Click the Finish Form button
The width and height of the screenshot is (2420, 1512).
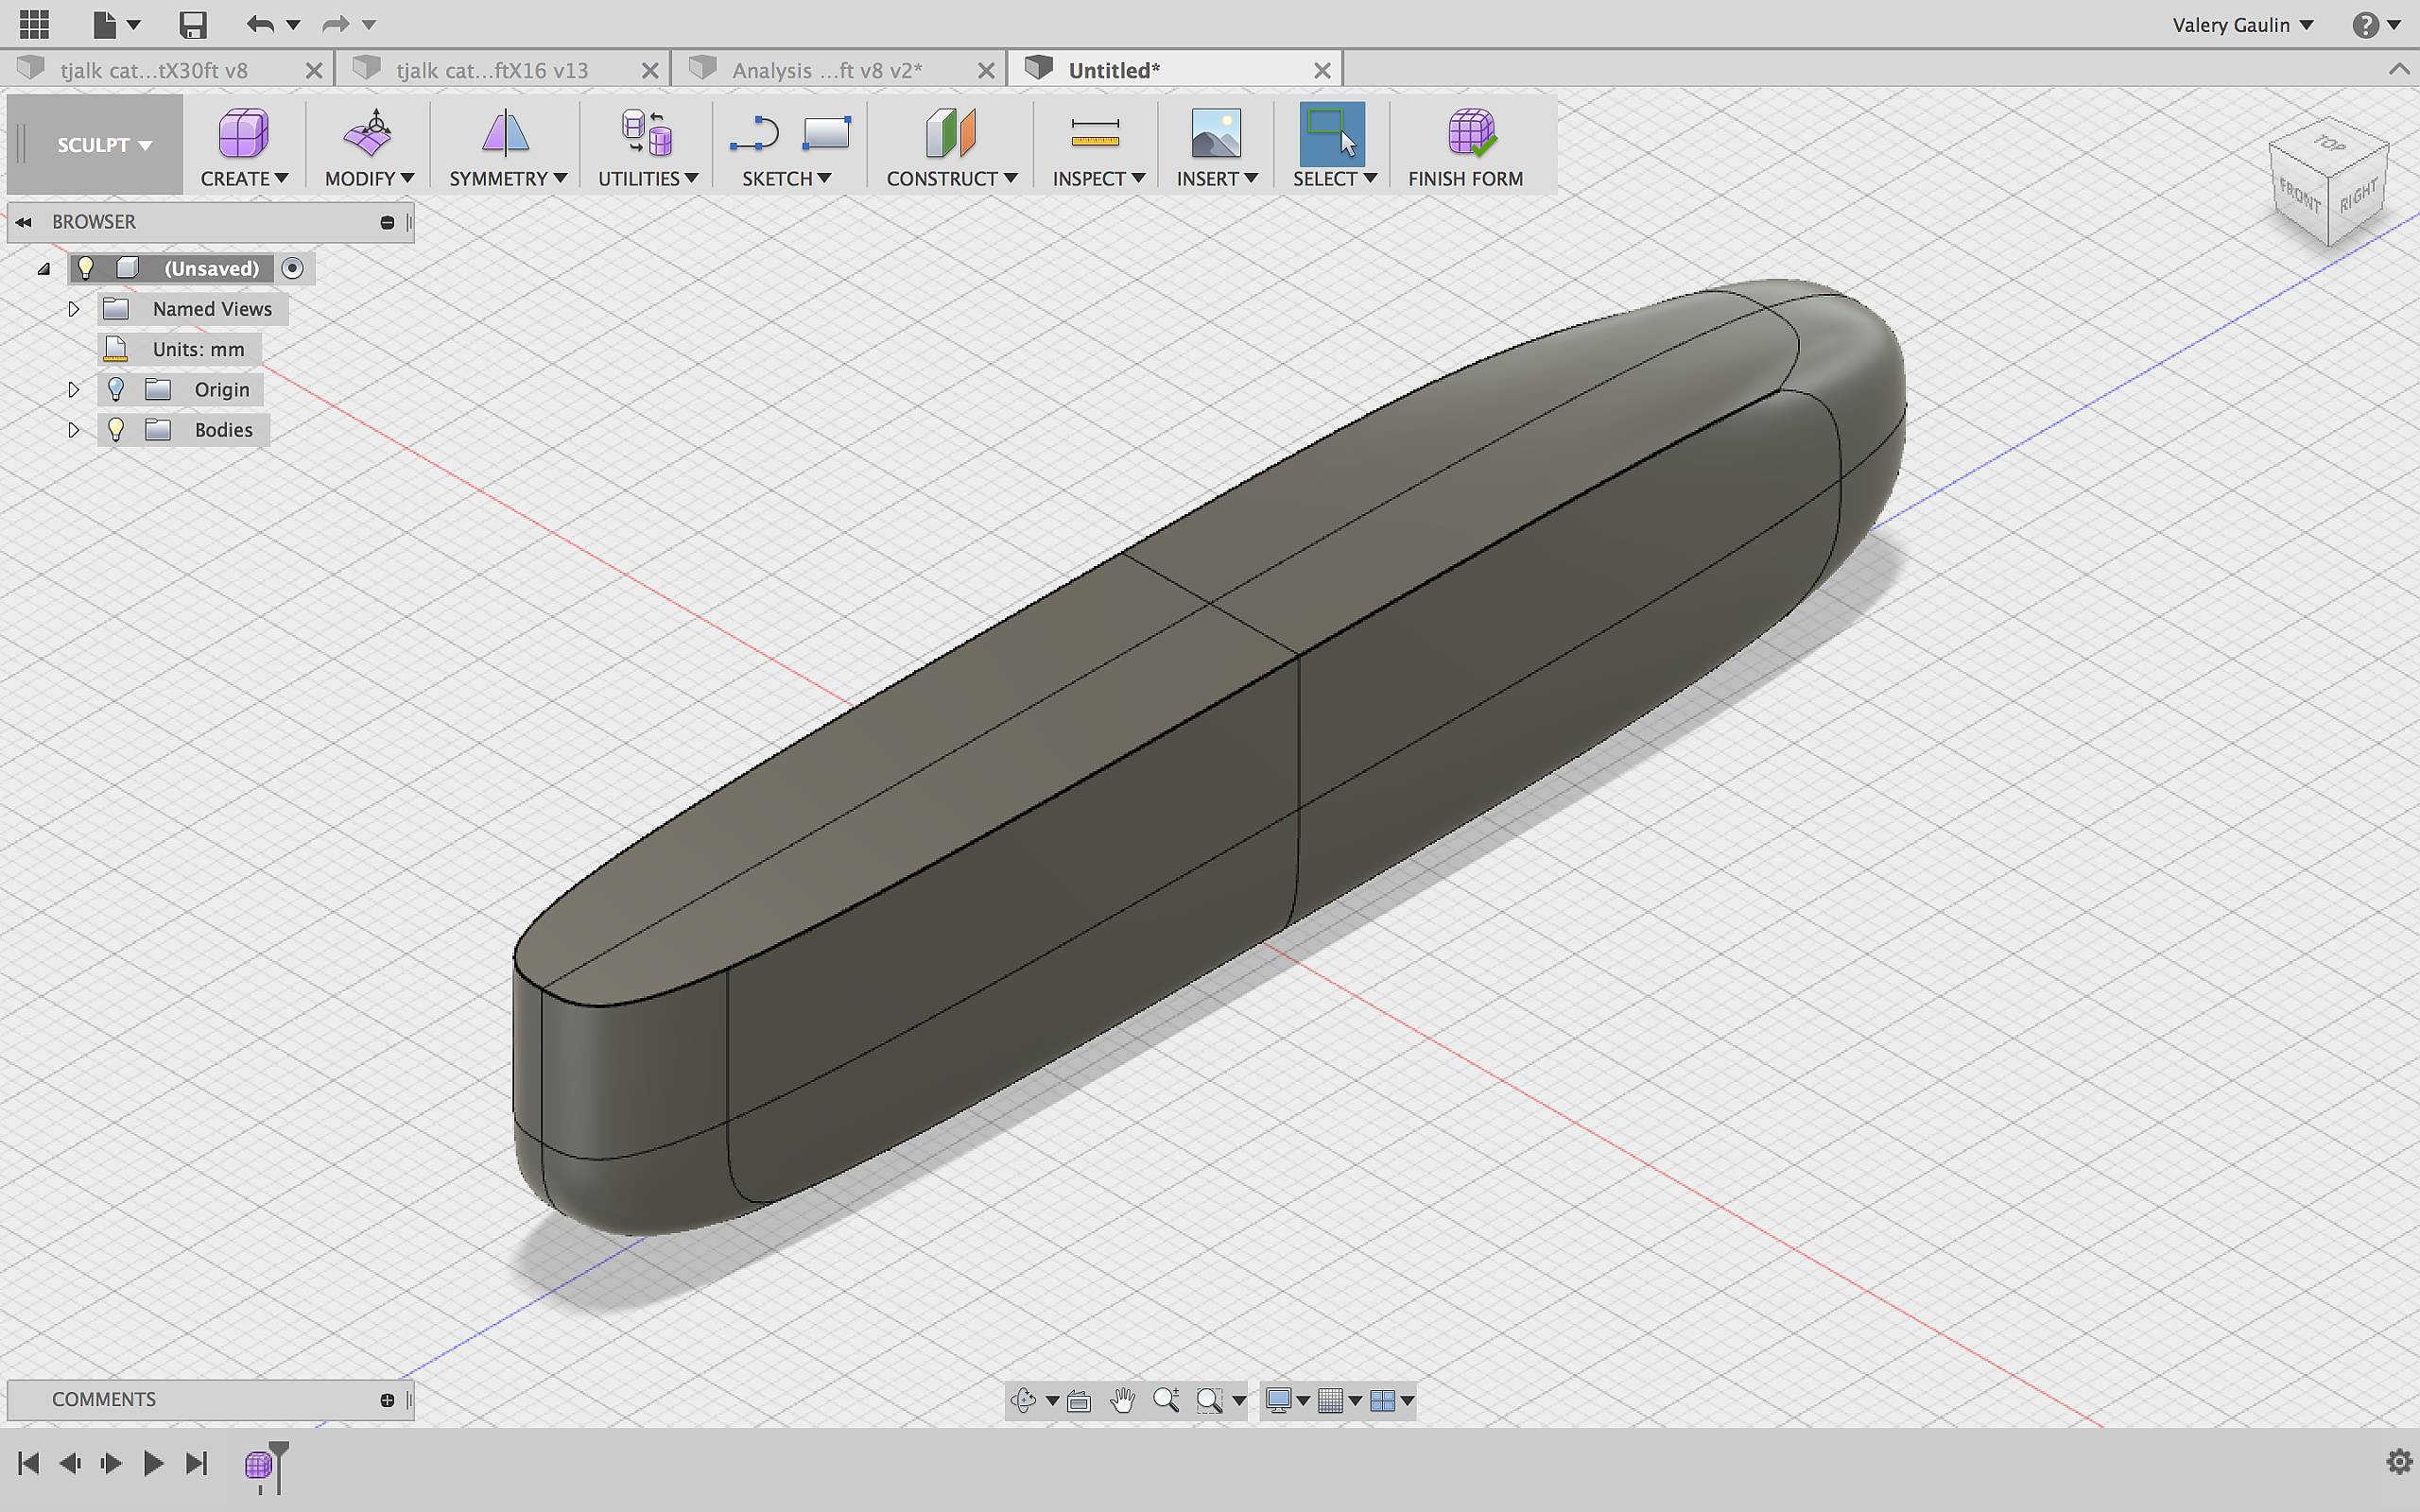(x=1465, y=145)
